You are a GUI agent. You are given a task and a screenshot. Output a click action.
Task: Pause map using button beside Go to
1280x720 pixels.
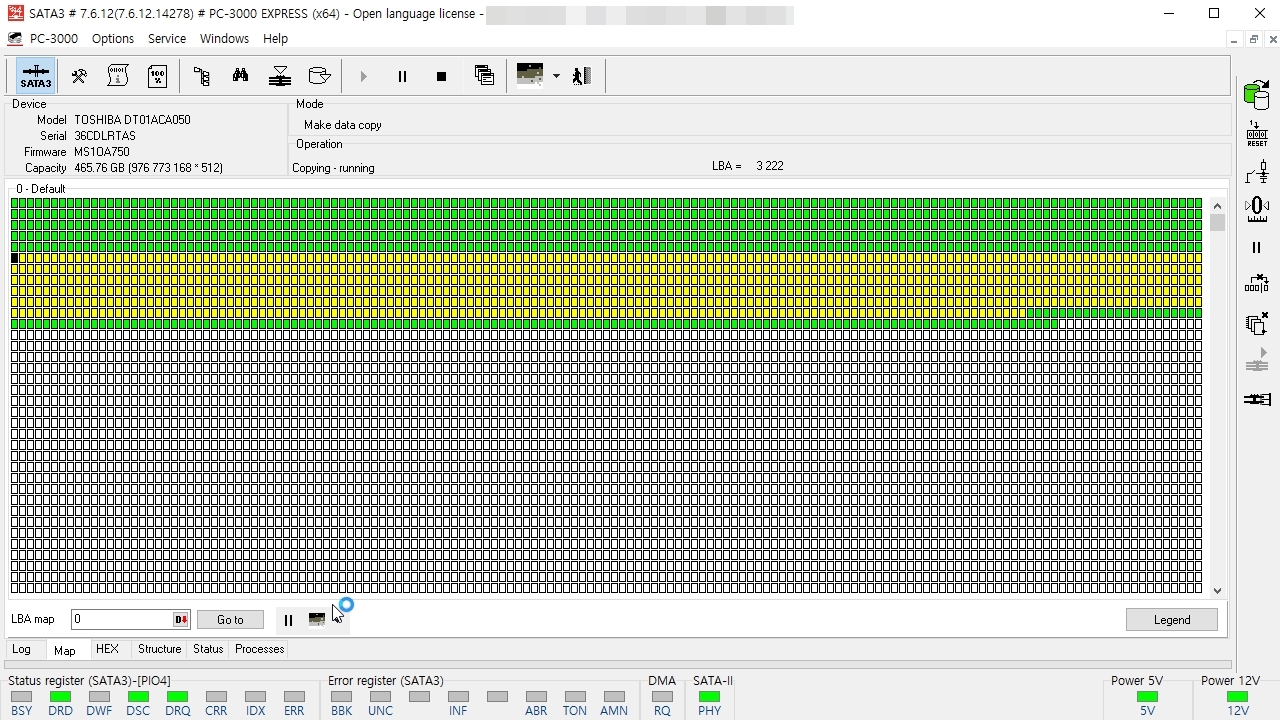pyautogui.click(x=288, y=620)
